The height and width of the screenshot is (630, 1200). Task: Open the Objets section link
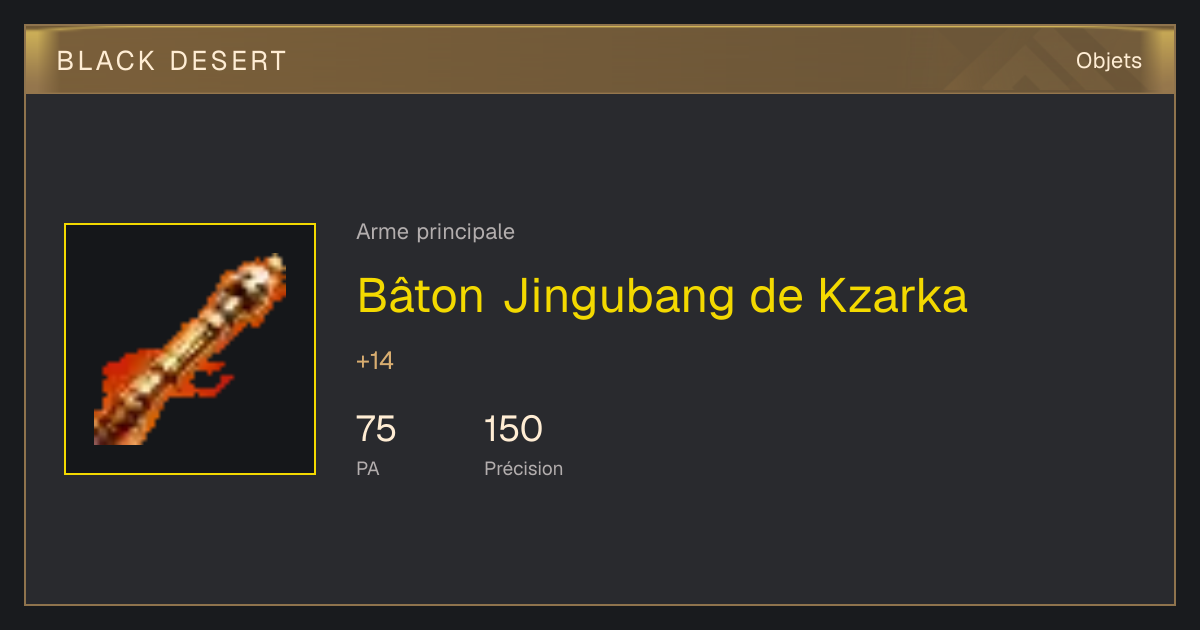(1108, 61)
